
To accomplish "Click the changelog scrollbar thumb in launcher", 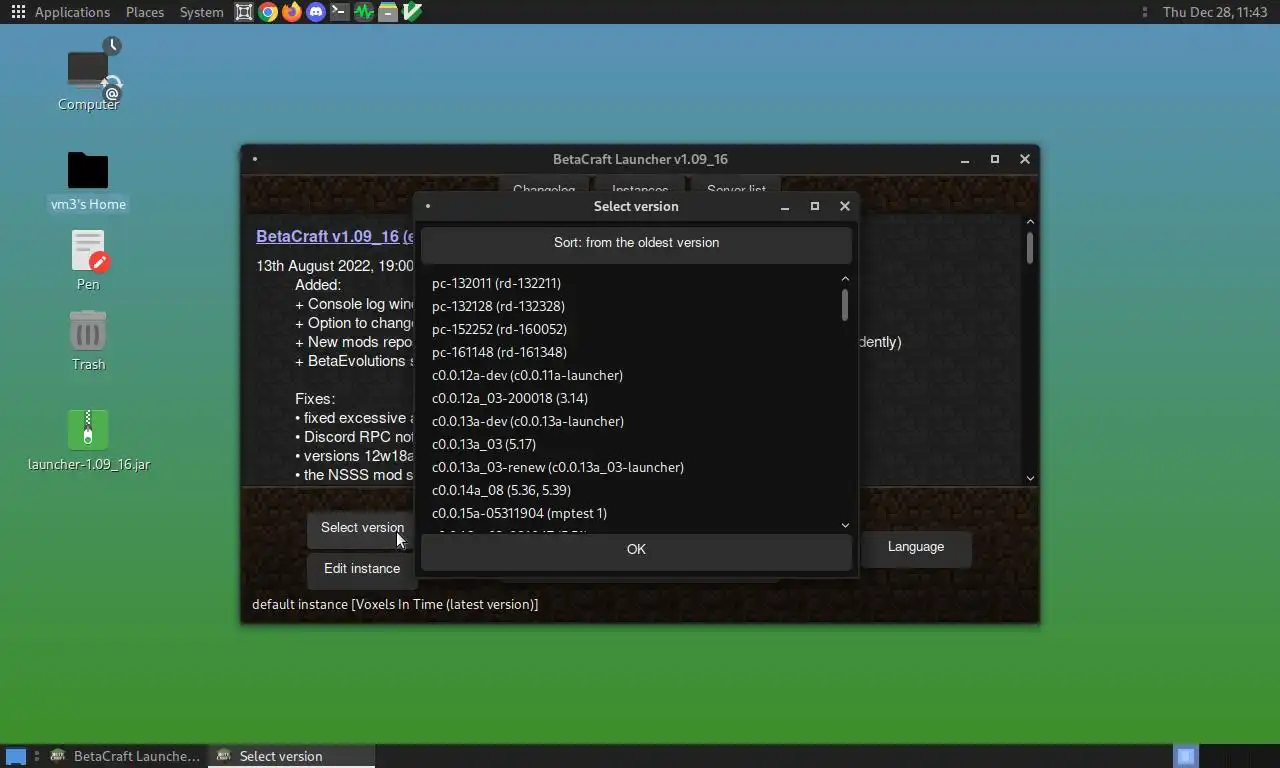I will 1030,248.
